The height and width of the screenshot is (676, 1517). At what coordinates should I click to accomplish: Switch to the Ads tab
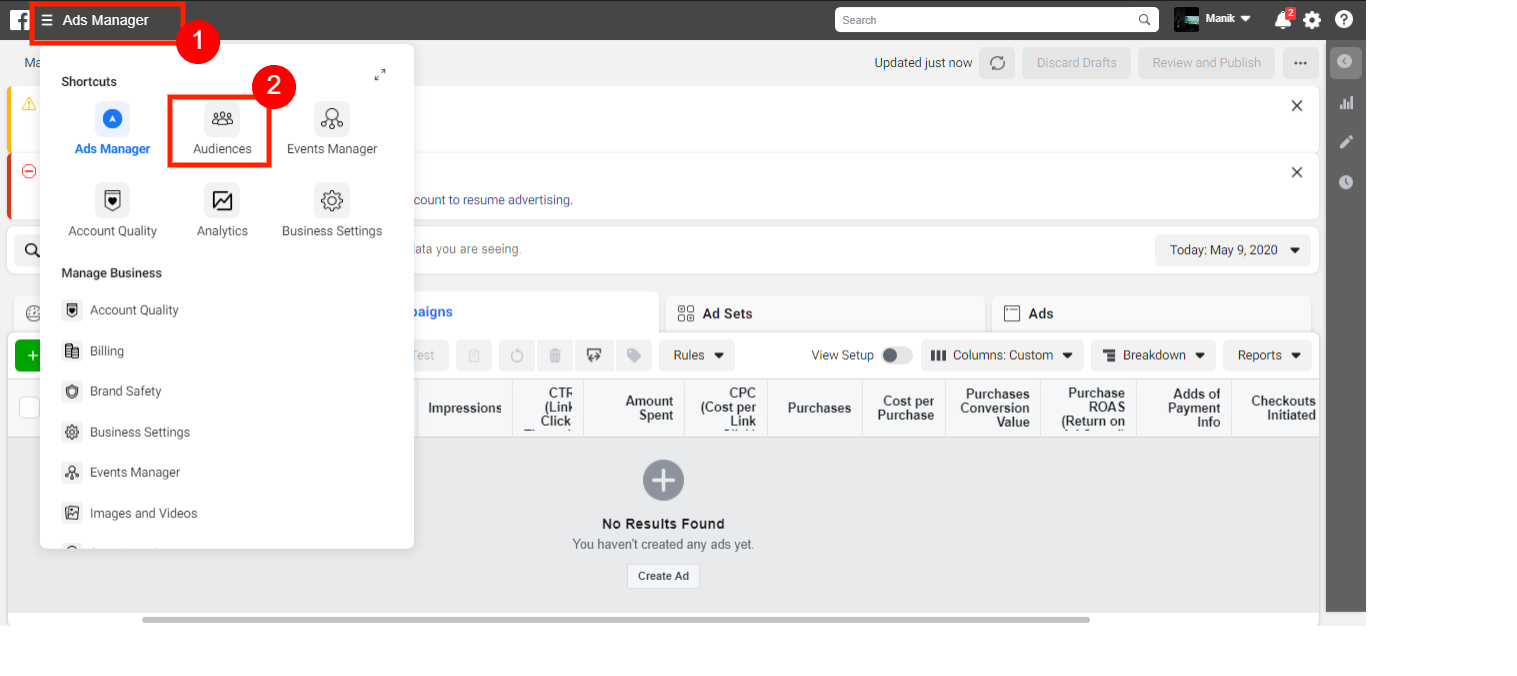click(x=1151, y=313)
